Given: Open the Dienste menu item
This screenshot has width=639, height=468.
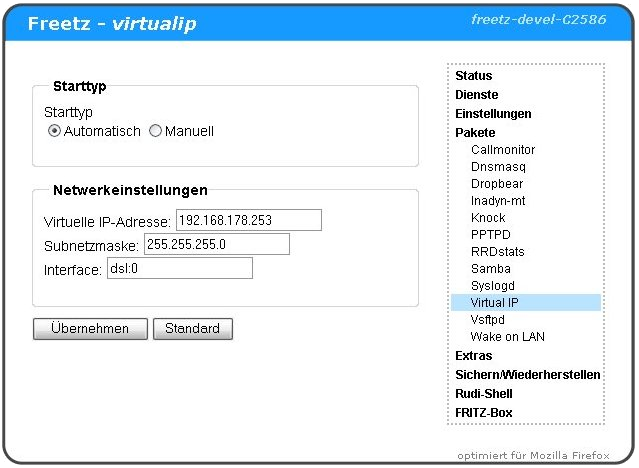Looking at the screenshot, I should coord(476,95).
